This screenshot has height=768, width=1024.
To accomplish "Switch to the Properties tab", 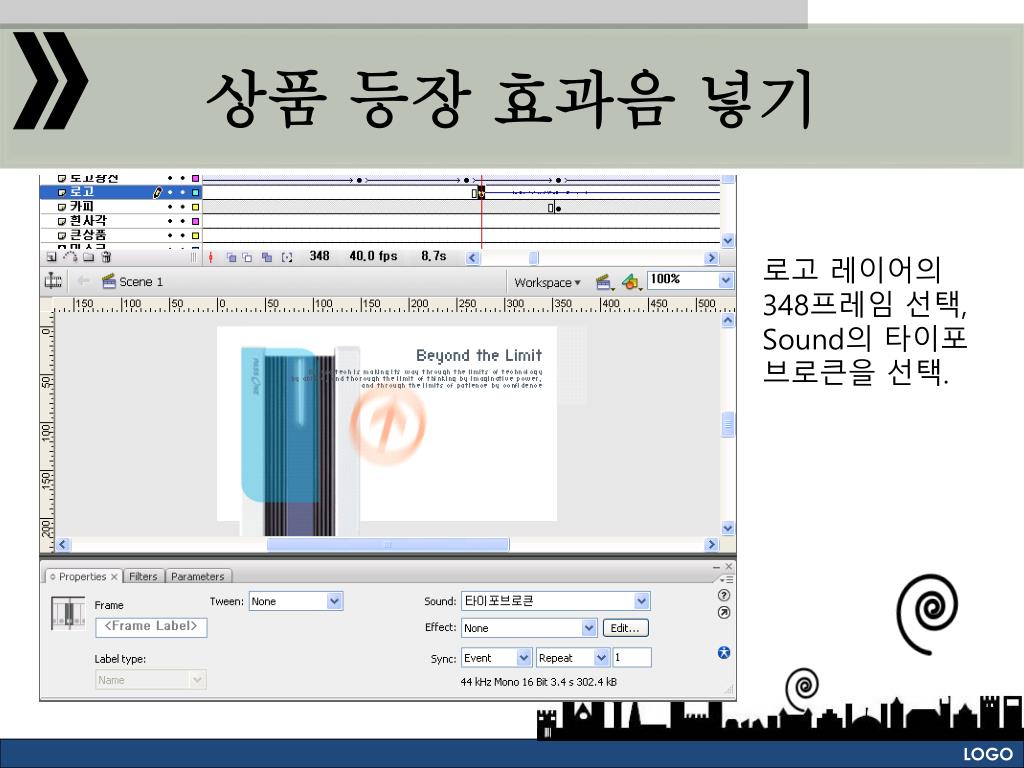I will (x=82, y=577).
